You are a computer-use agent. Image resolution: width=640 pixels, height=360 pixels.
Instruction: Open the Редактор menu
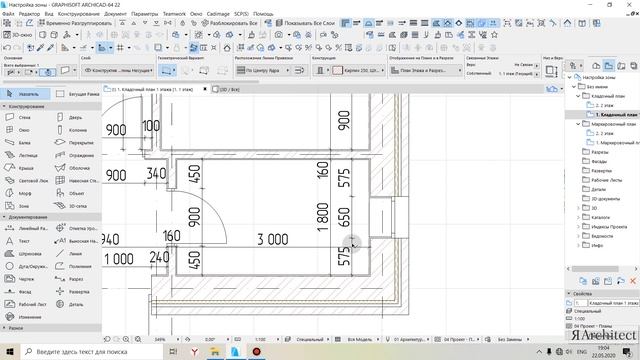tap(29, 14)
